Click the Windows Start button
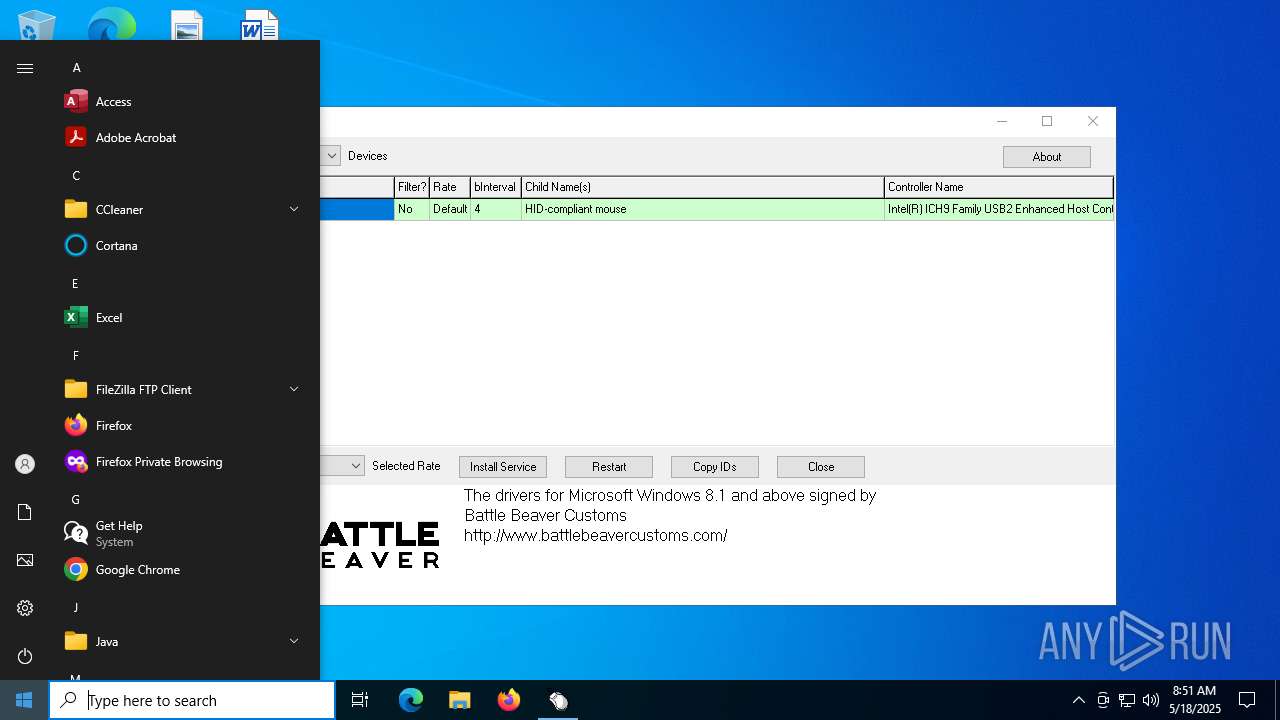Image resolution: width=1280 pixels, height=720 pixels. (x=24, y=700)
